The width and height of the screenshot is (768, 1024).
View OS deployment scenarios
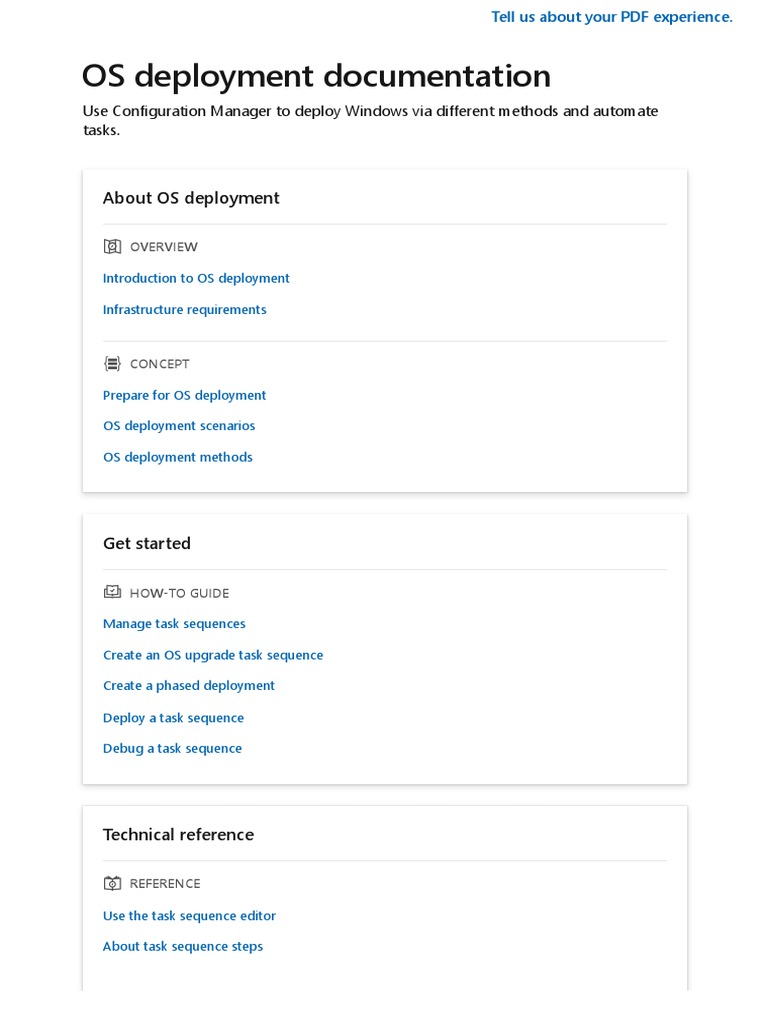(179, 426)
